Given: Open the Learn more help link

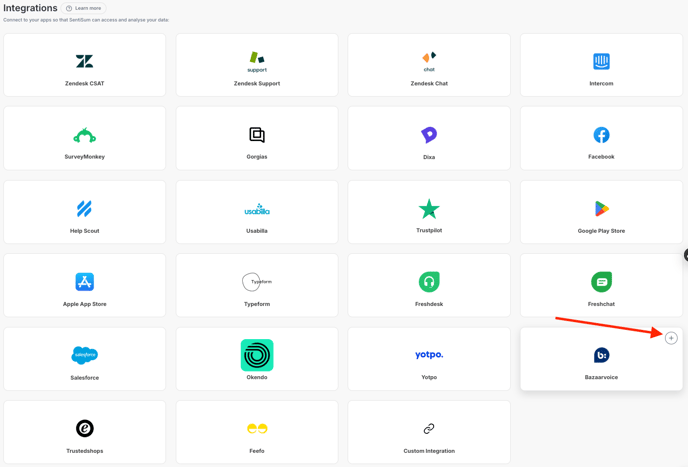Looking at the screenshot, I should [x=83, y=8].
